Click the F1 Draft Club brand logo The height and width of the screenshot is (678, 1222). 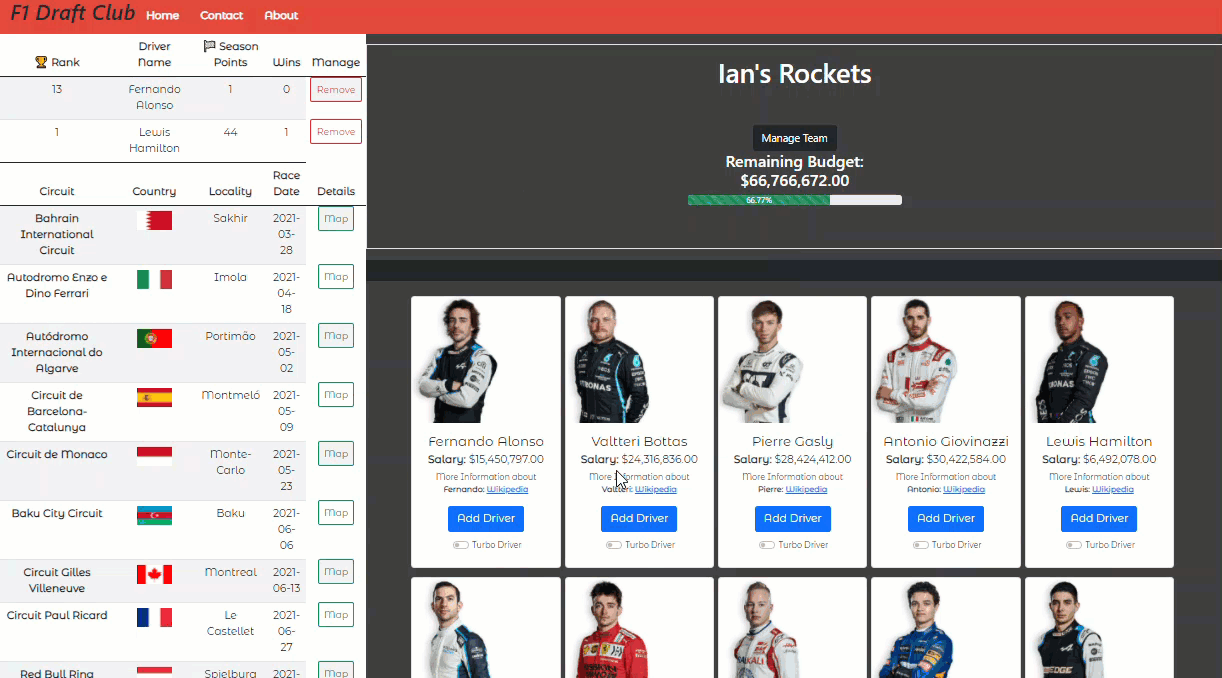(70, 15)
